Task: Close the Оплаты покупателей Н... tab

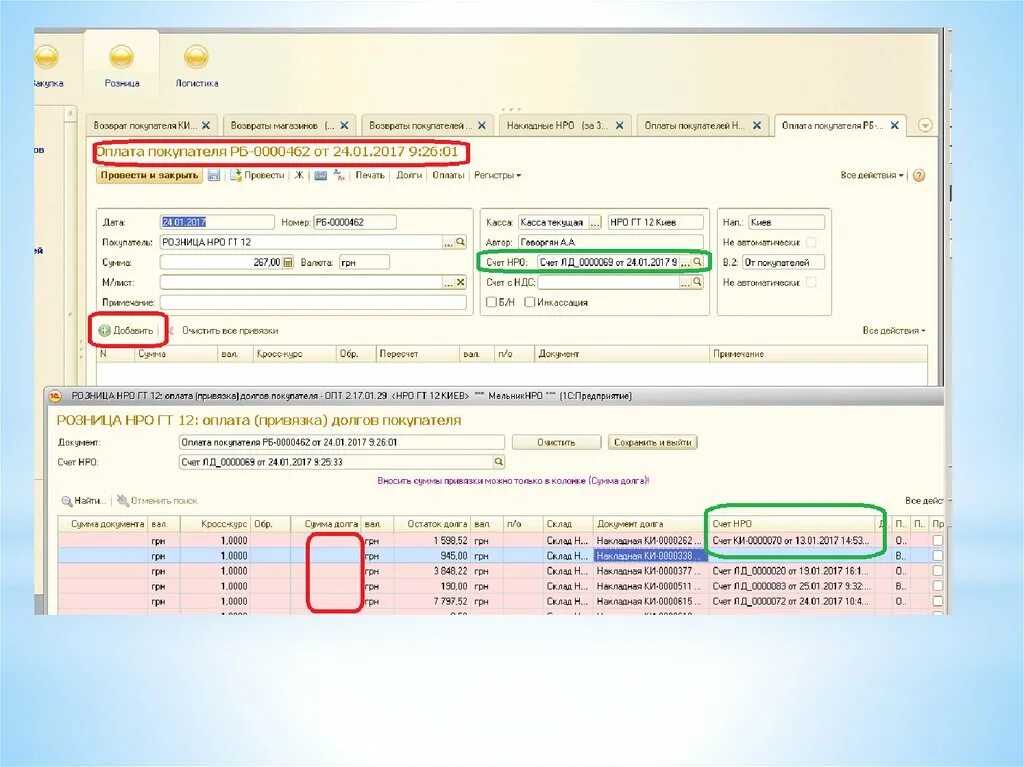Action: coord(756,125)
